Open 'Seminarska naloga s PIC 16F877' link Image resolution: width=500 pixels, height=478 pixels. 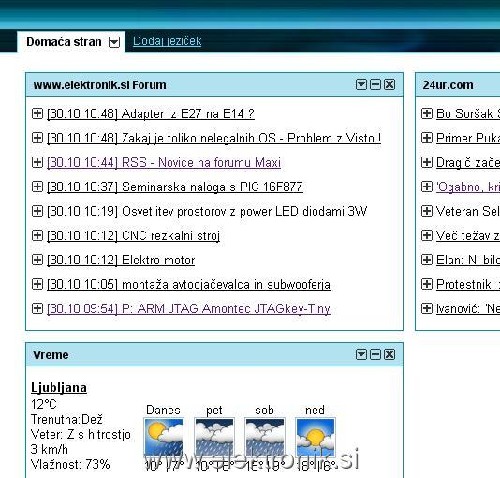click(x=175, y=187)
